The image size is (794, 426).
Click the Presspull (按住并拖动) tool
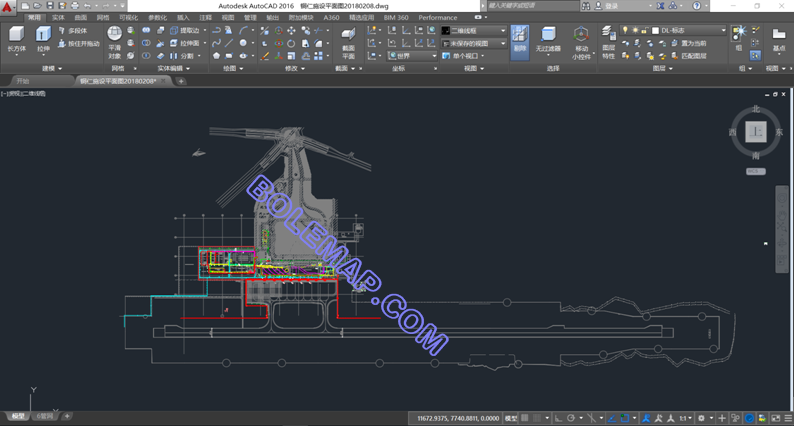point(78,44)
